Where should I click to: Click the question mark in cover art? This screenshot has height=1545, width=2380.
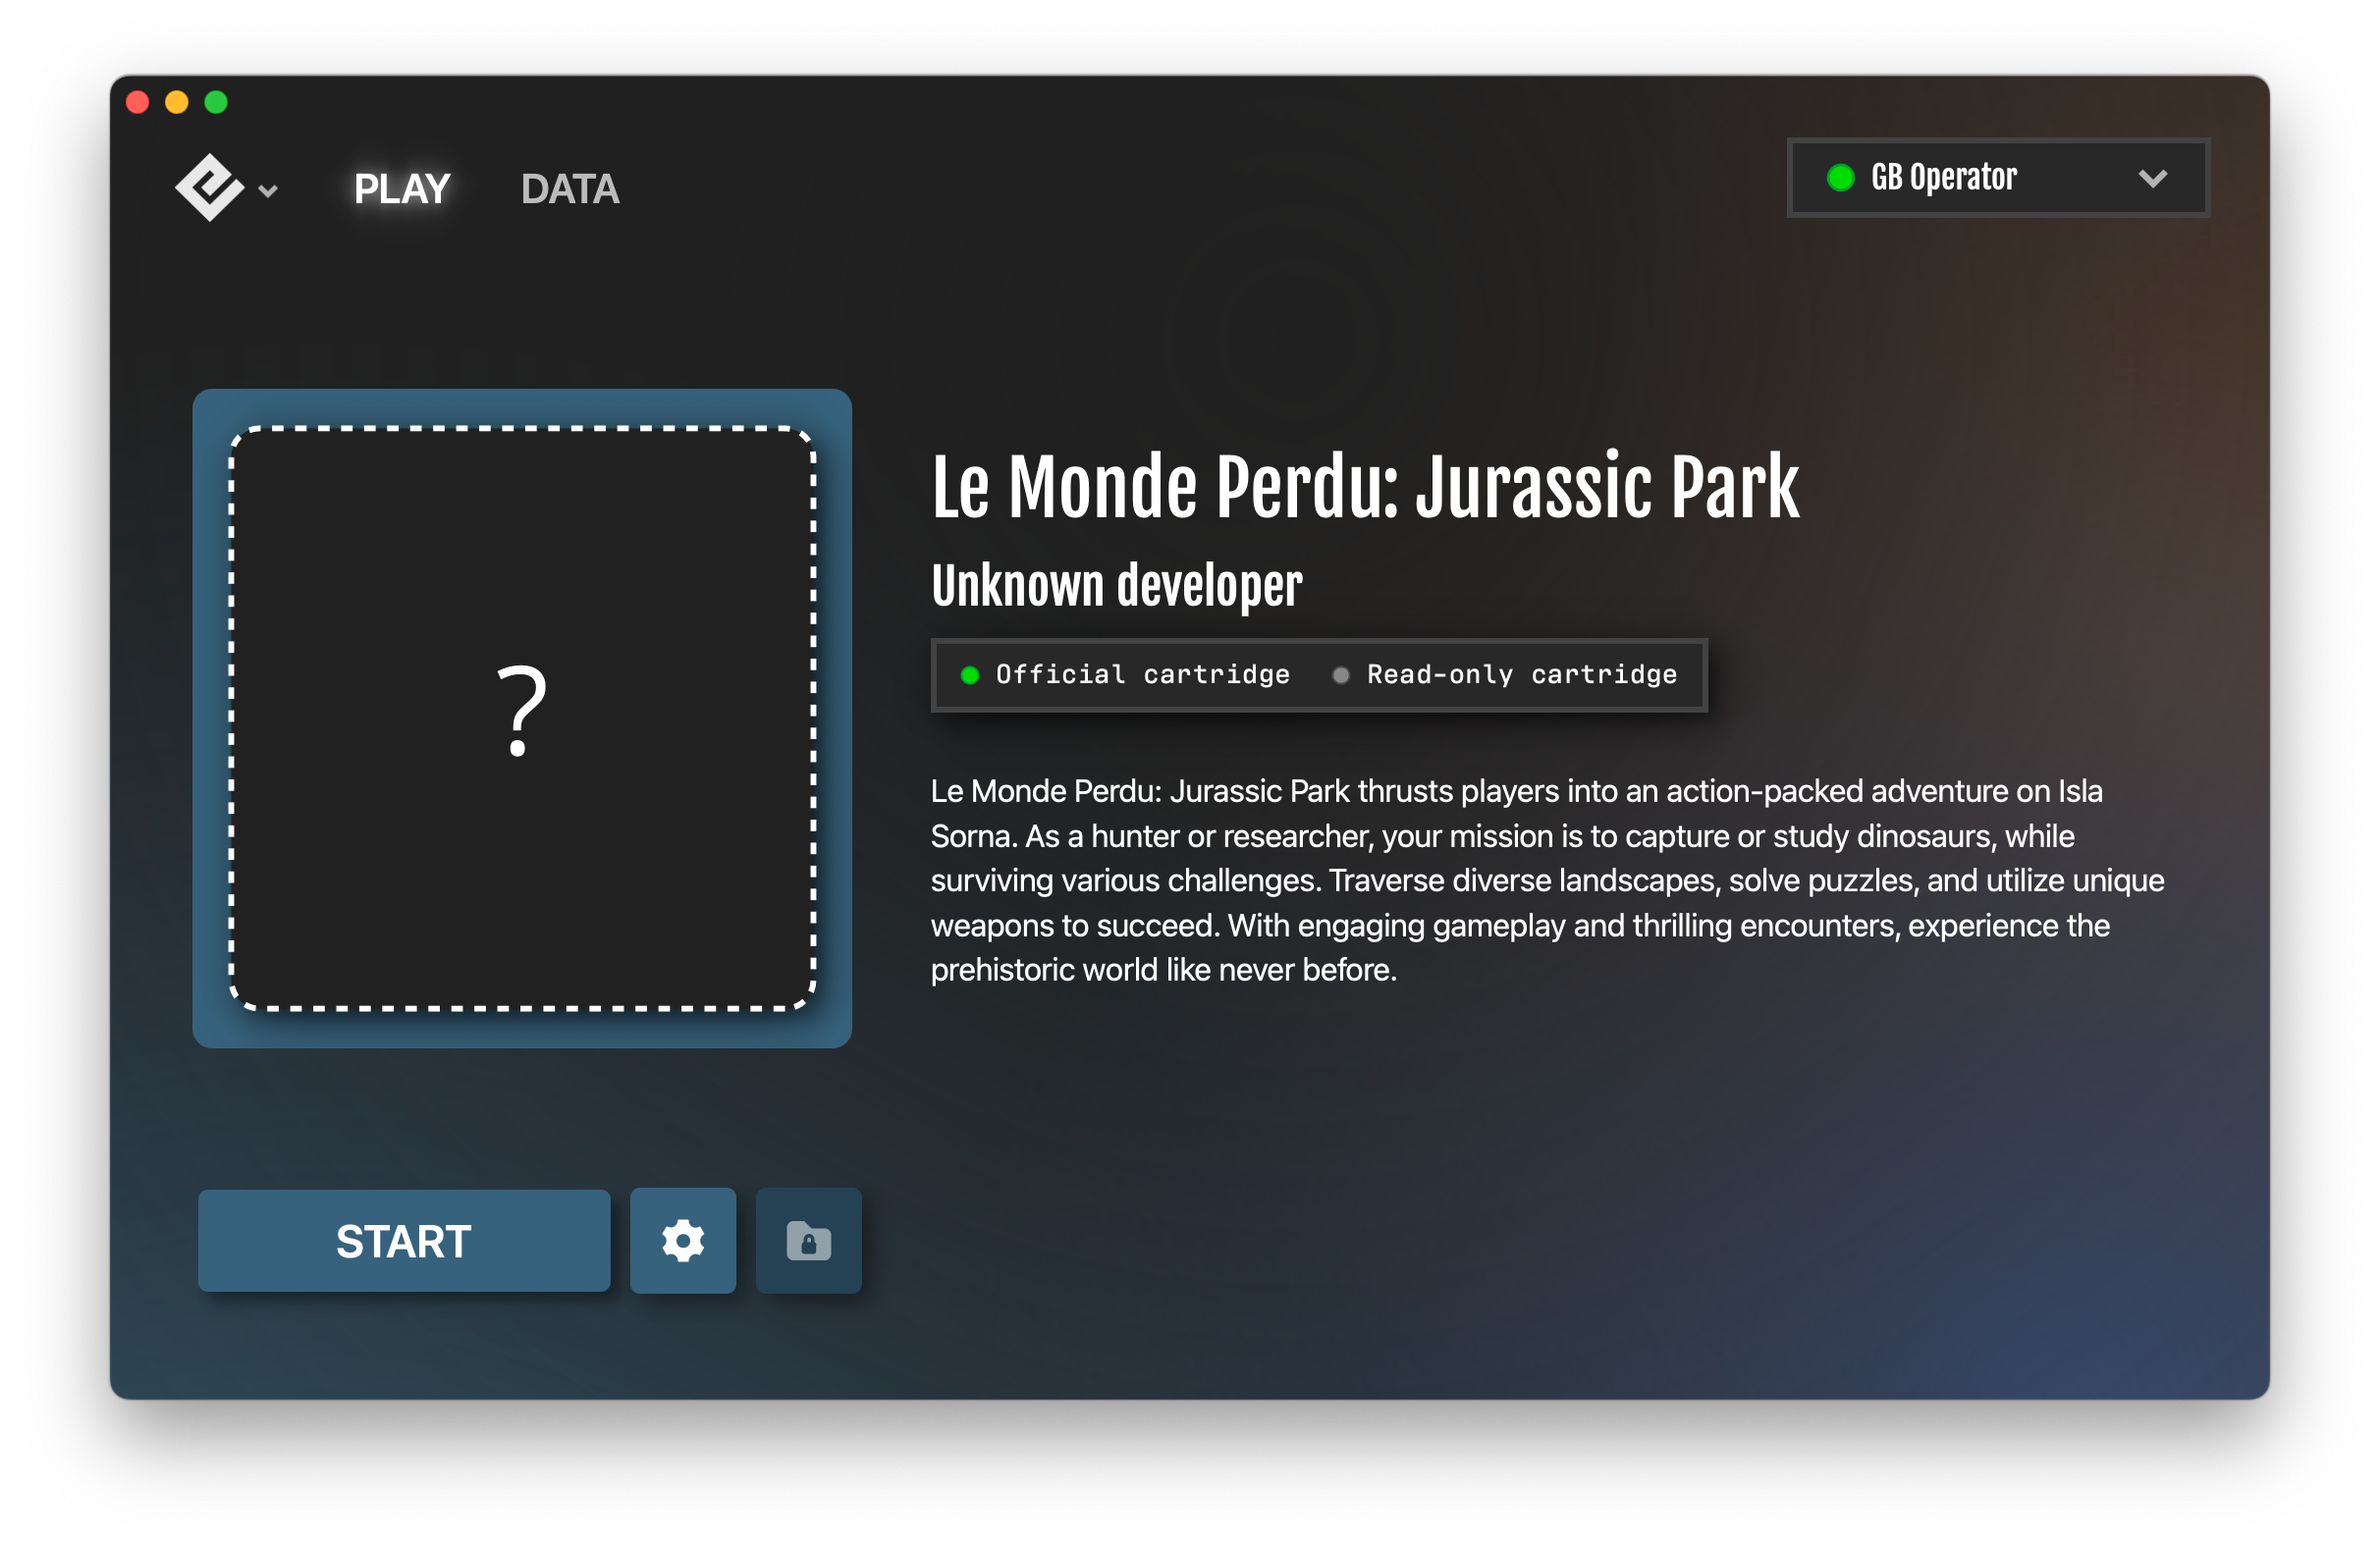521,711
